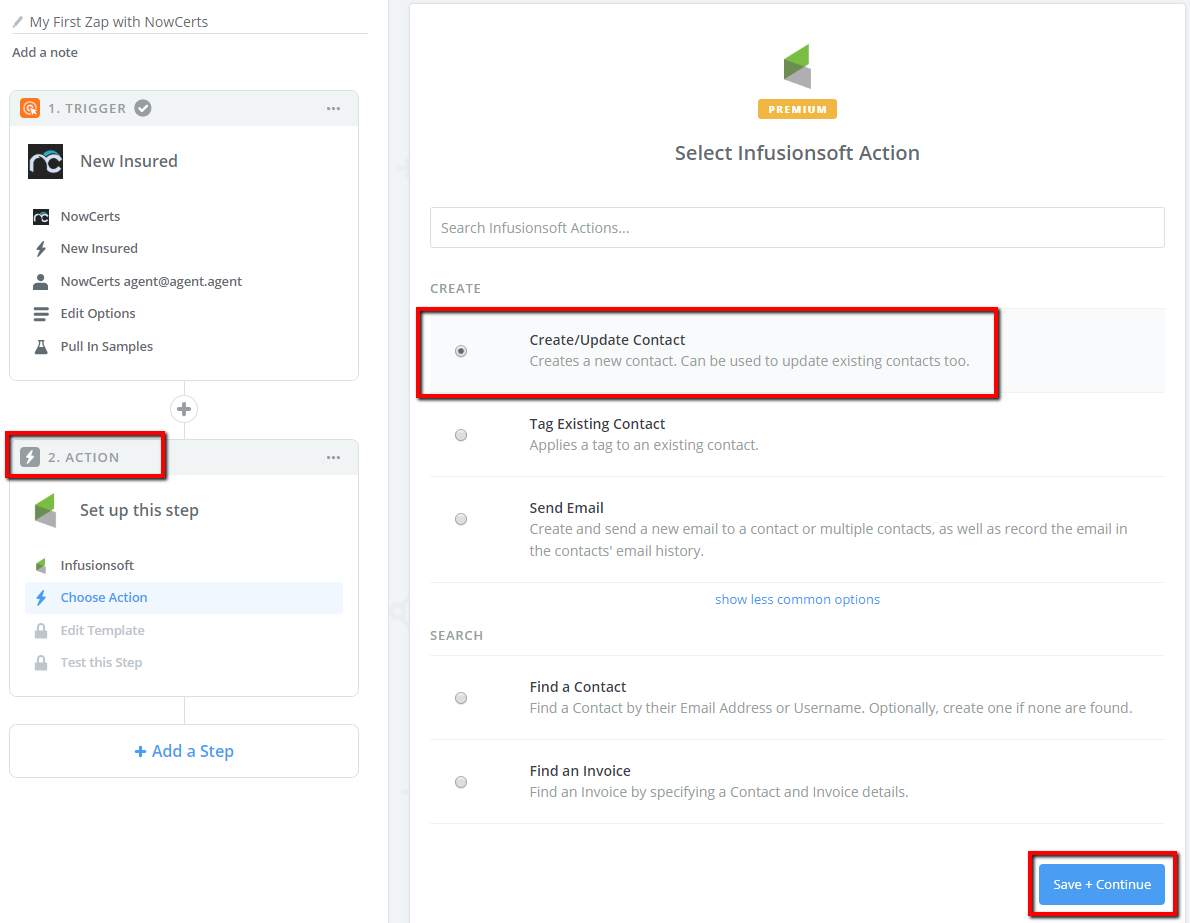Click the Find a Contact title text
The image size is (1190, 923).
[x=578, y=687]
